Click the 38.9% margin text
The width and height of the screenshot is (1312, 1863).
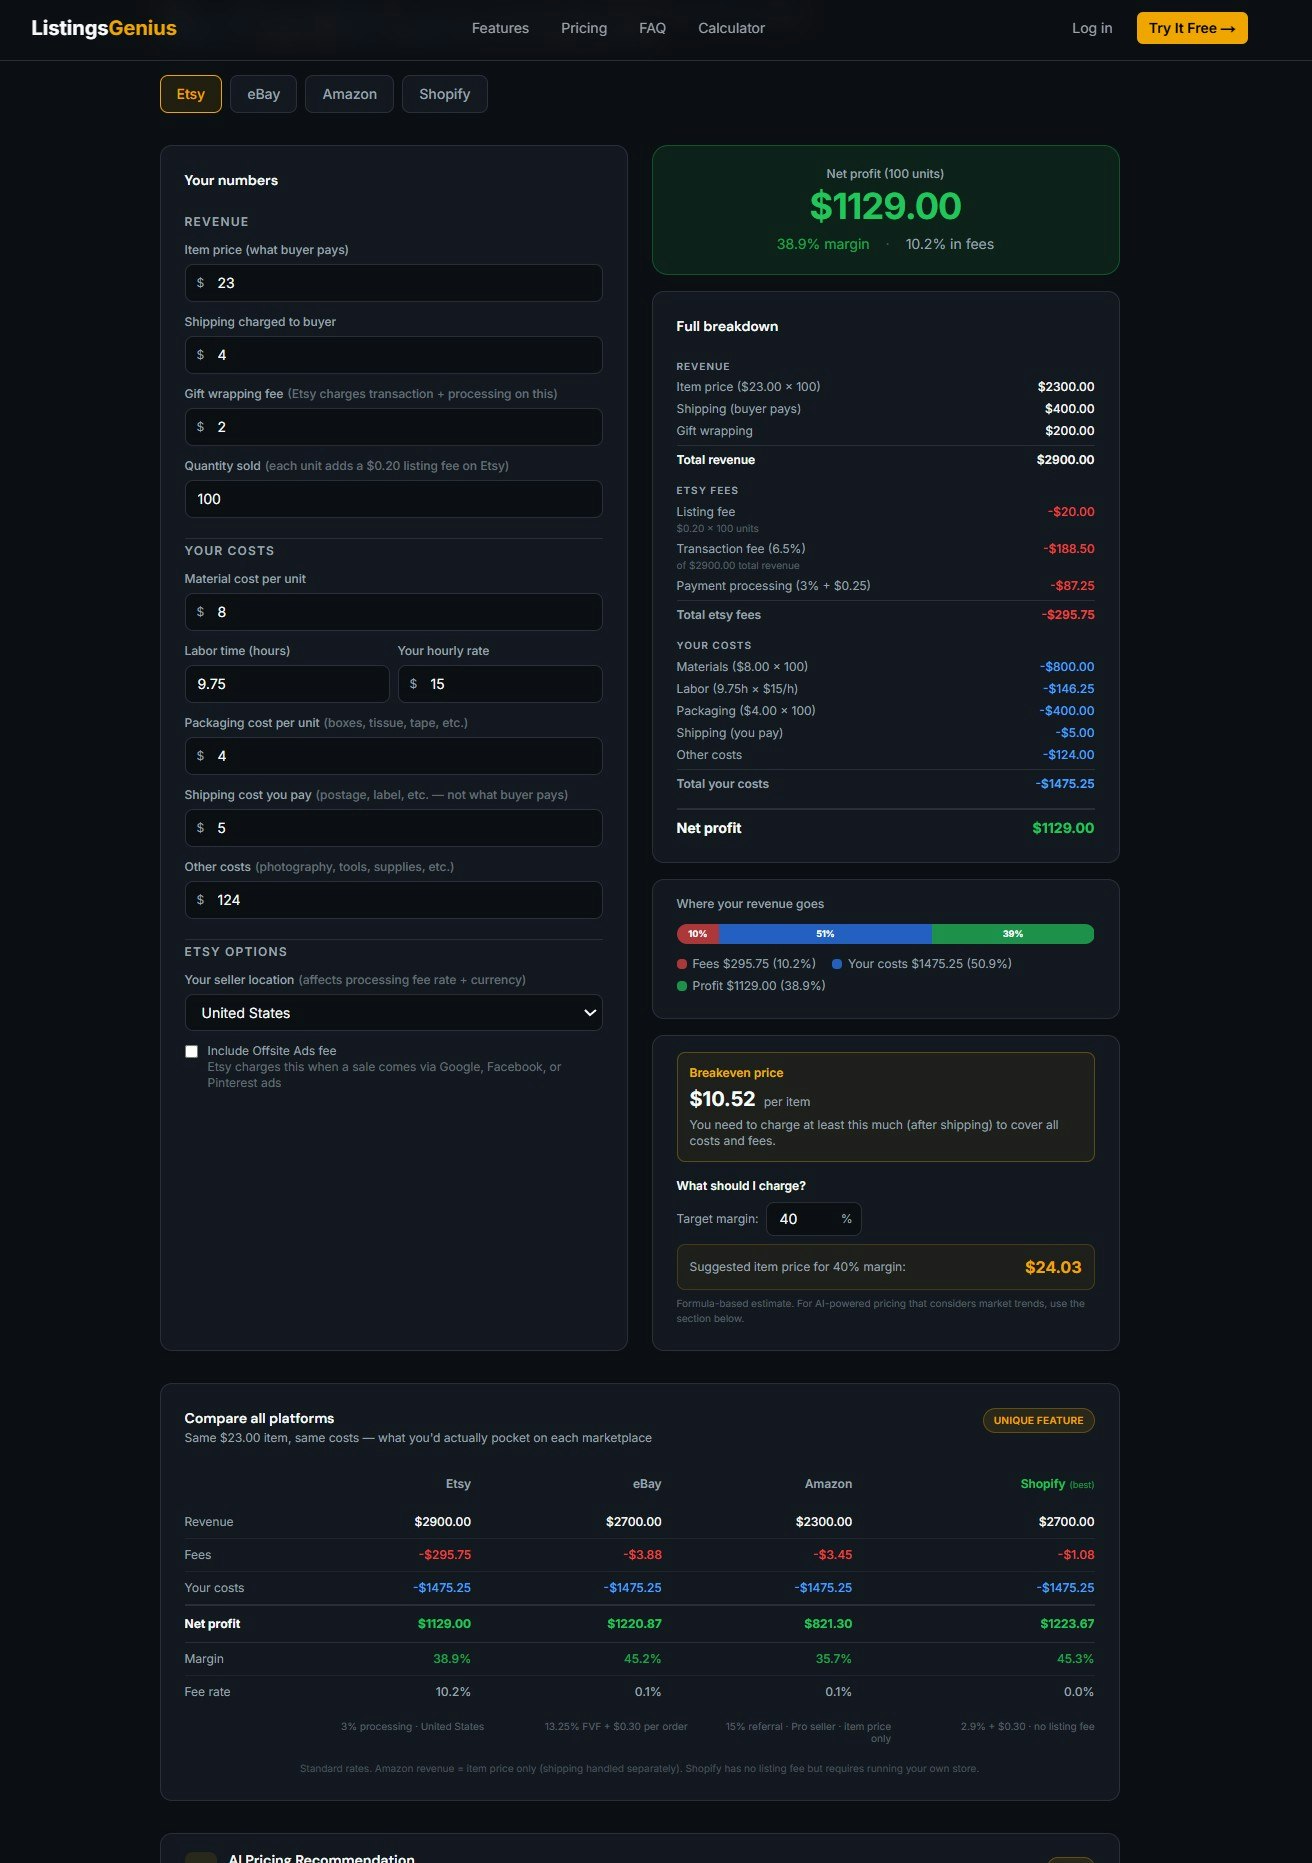pyautogui.click(x=823, y=244)
